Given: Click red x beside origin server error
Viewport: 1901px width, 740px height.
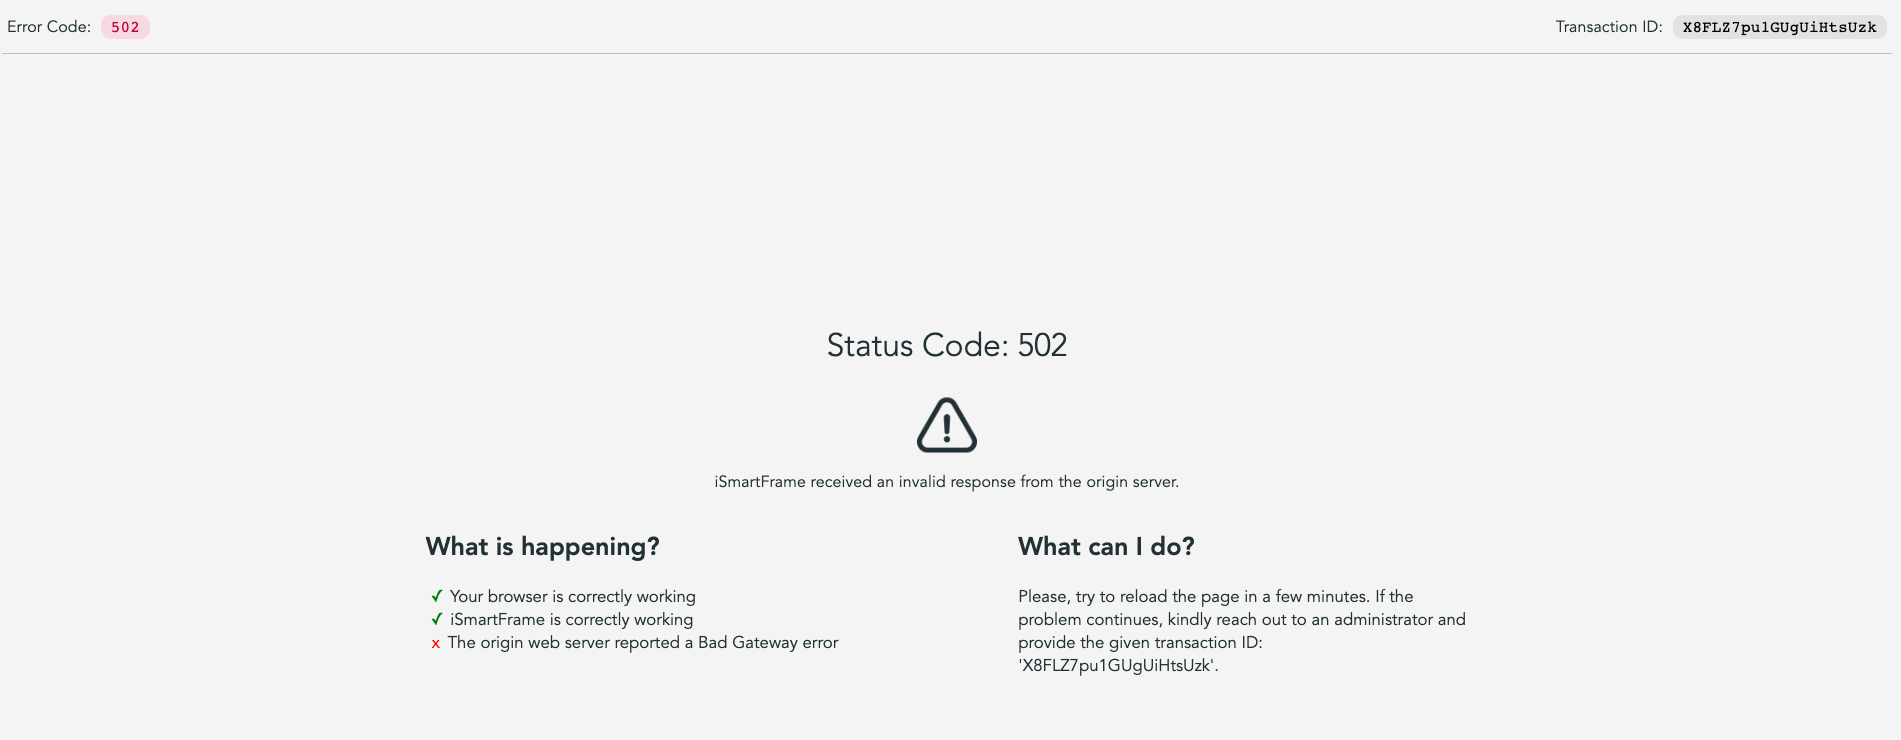Looking at the screenshot, I should pyautogui.click(x=435, y=643).
